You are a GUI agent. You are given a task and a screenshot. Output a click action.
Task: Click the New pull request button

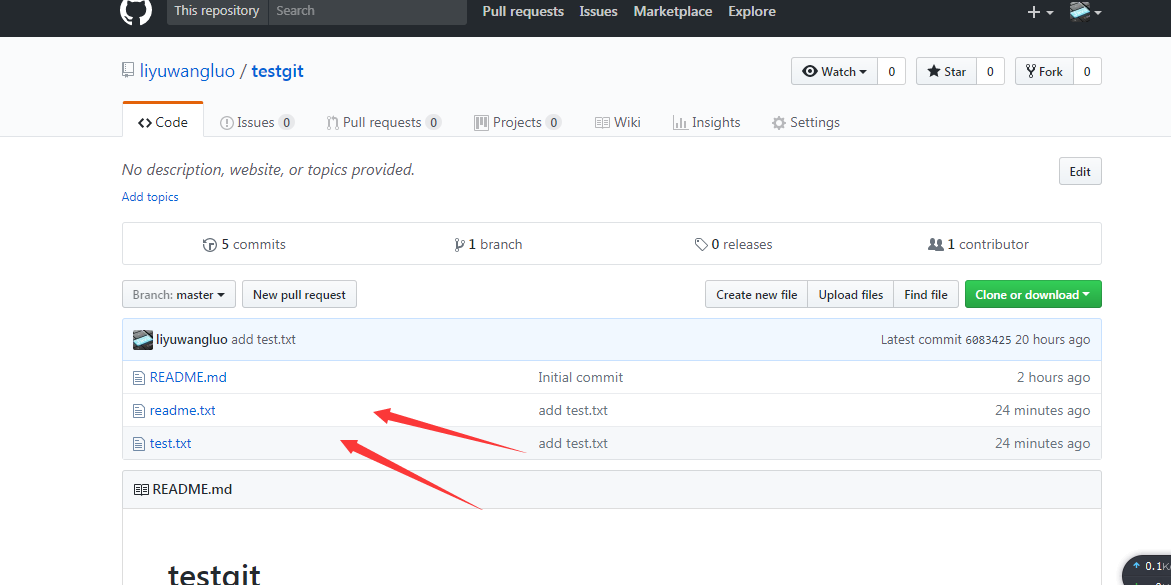click(299, 294)
